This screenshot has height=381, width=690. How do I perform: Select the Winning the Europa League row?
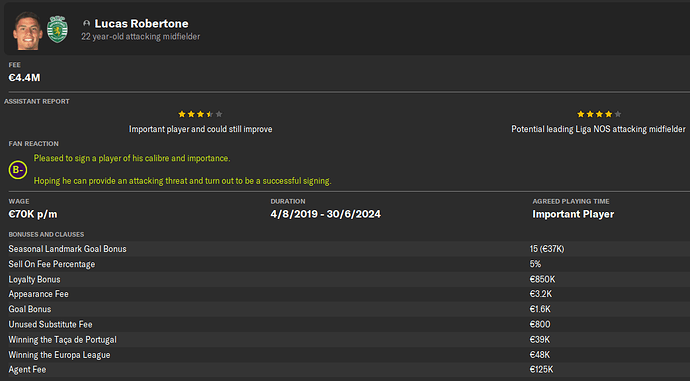345,355
